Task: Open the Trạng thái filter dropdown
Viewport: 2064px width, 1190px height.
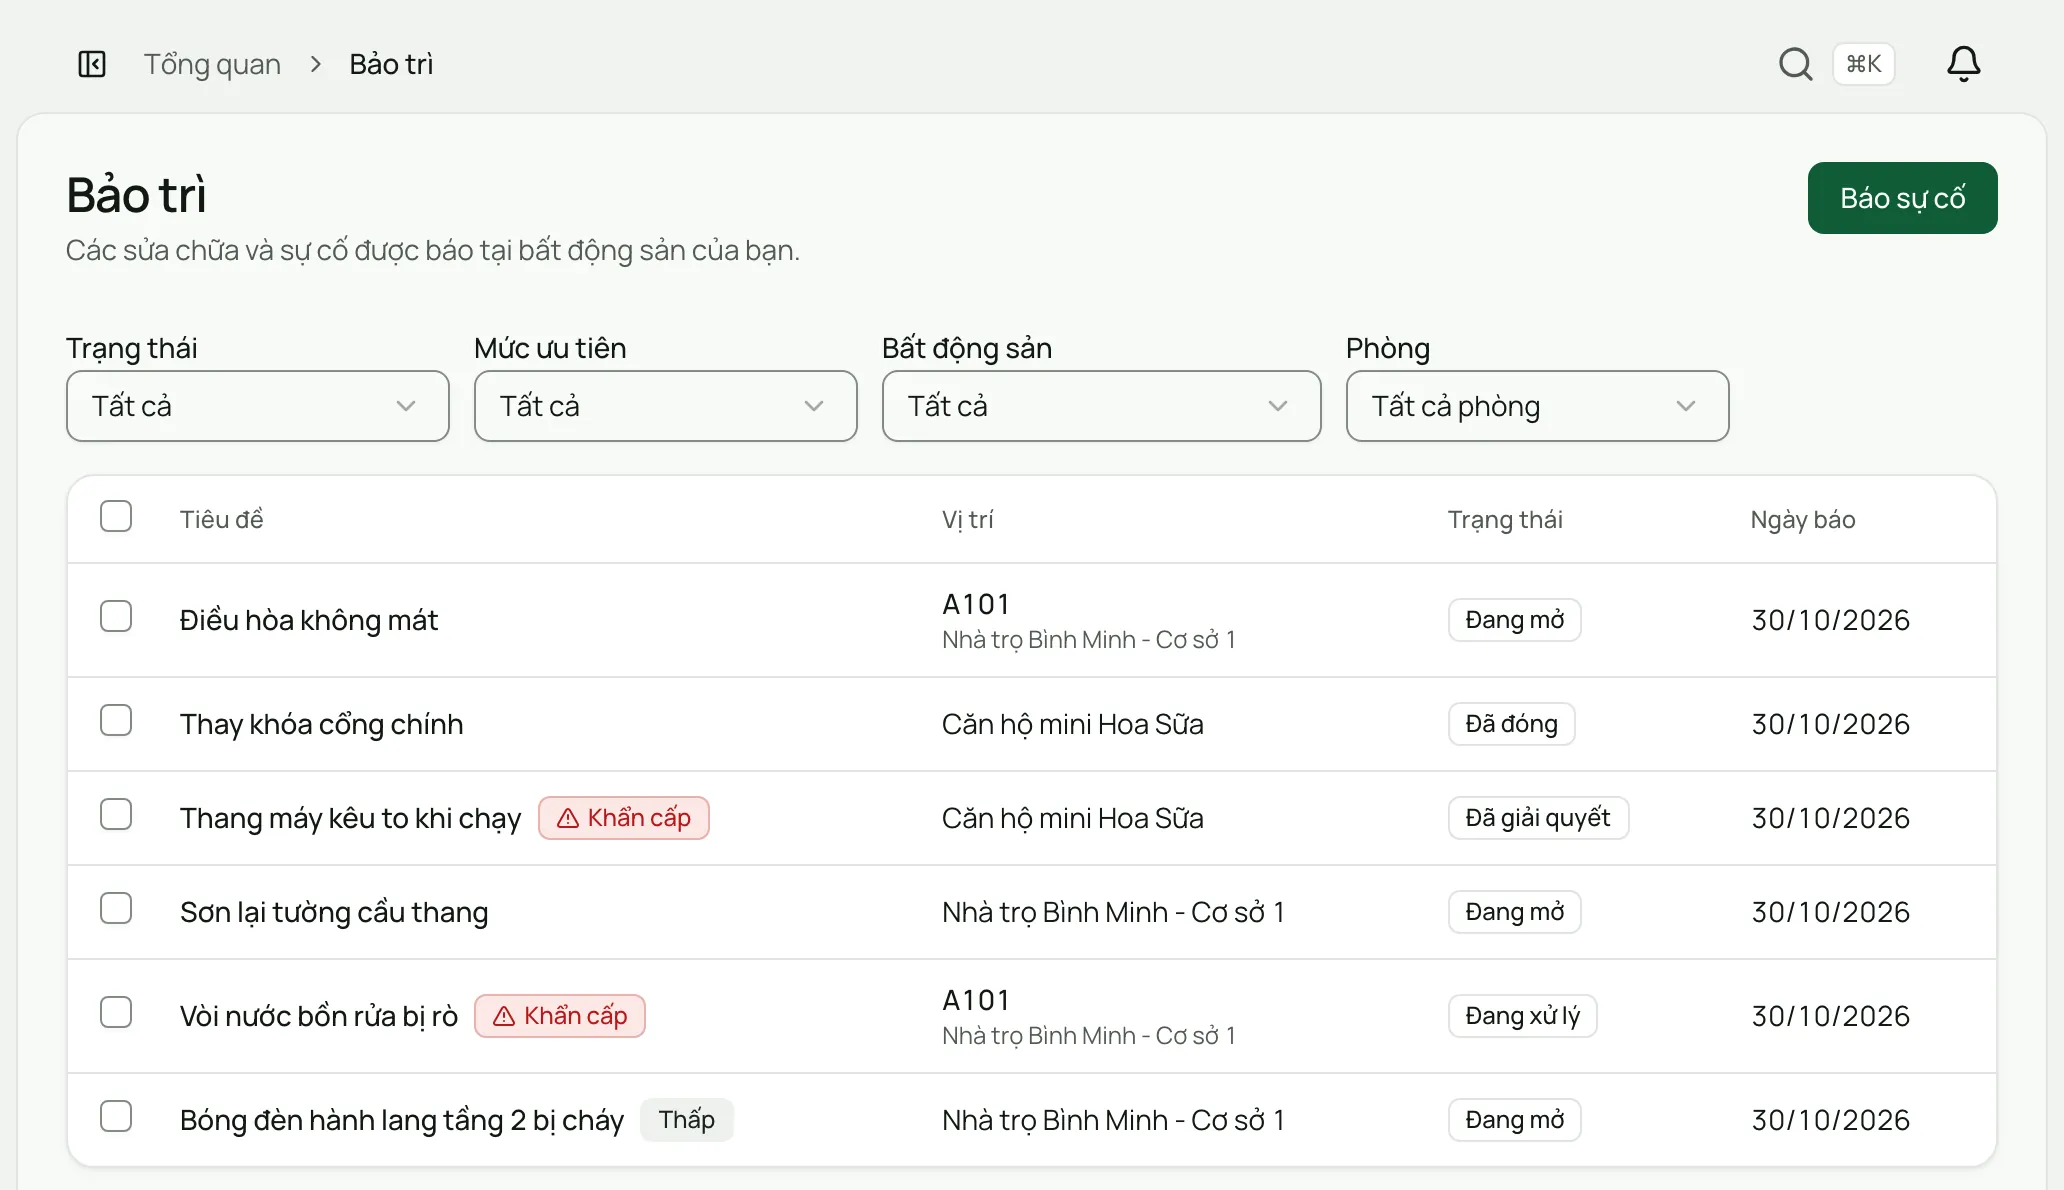Action: coord(258,406)
